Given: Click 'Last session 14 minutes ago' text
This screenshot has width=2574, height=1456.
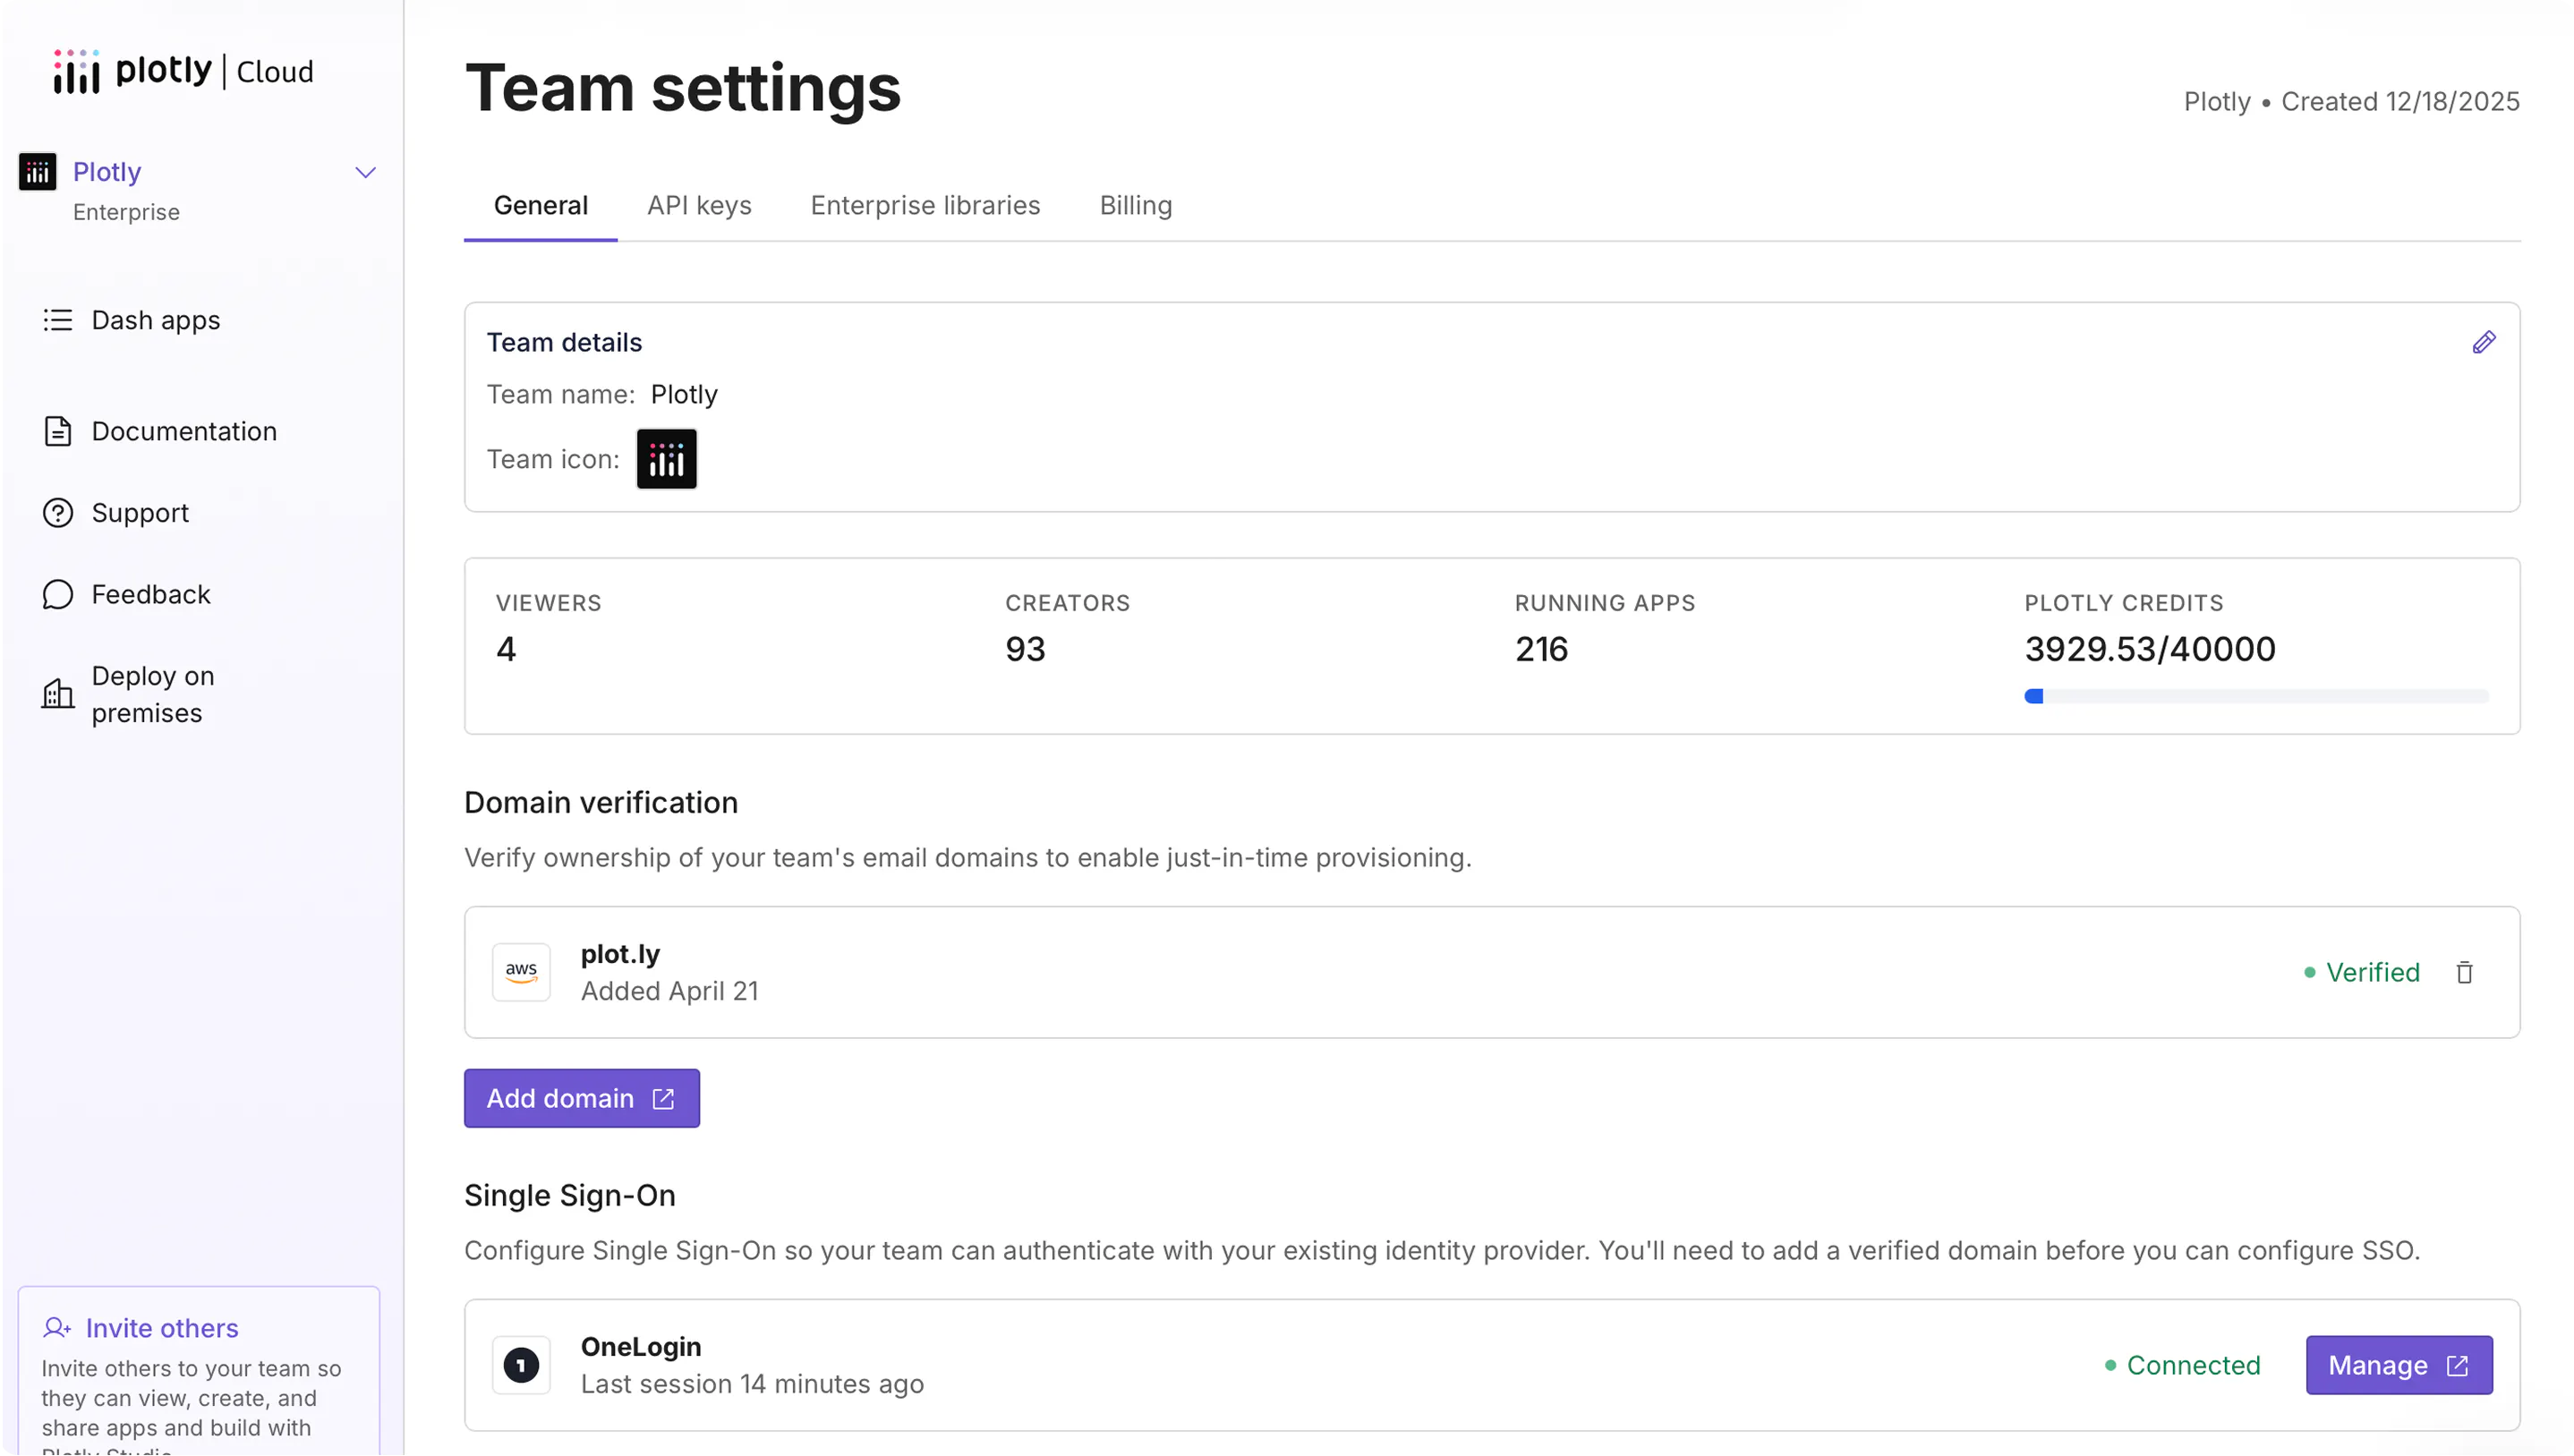Looking at the screenshot, I should 752,1384.
